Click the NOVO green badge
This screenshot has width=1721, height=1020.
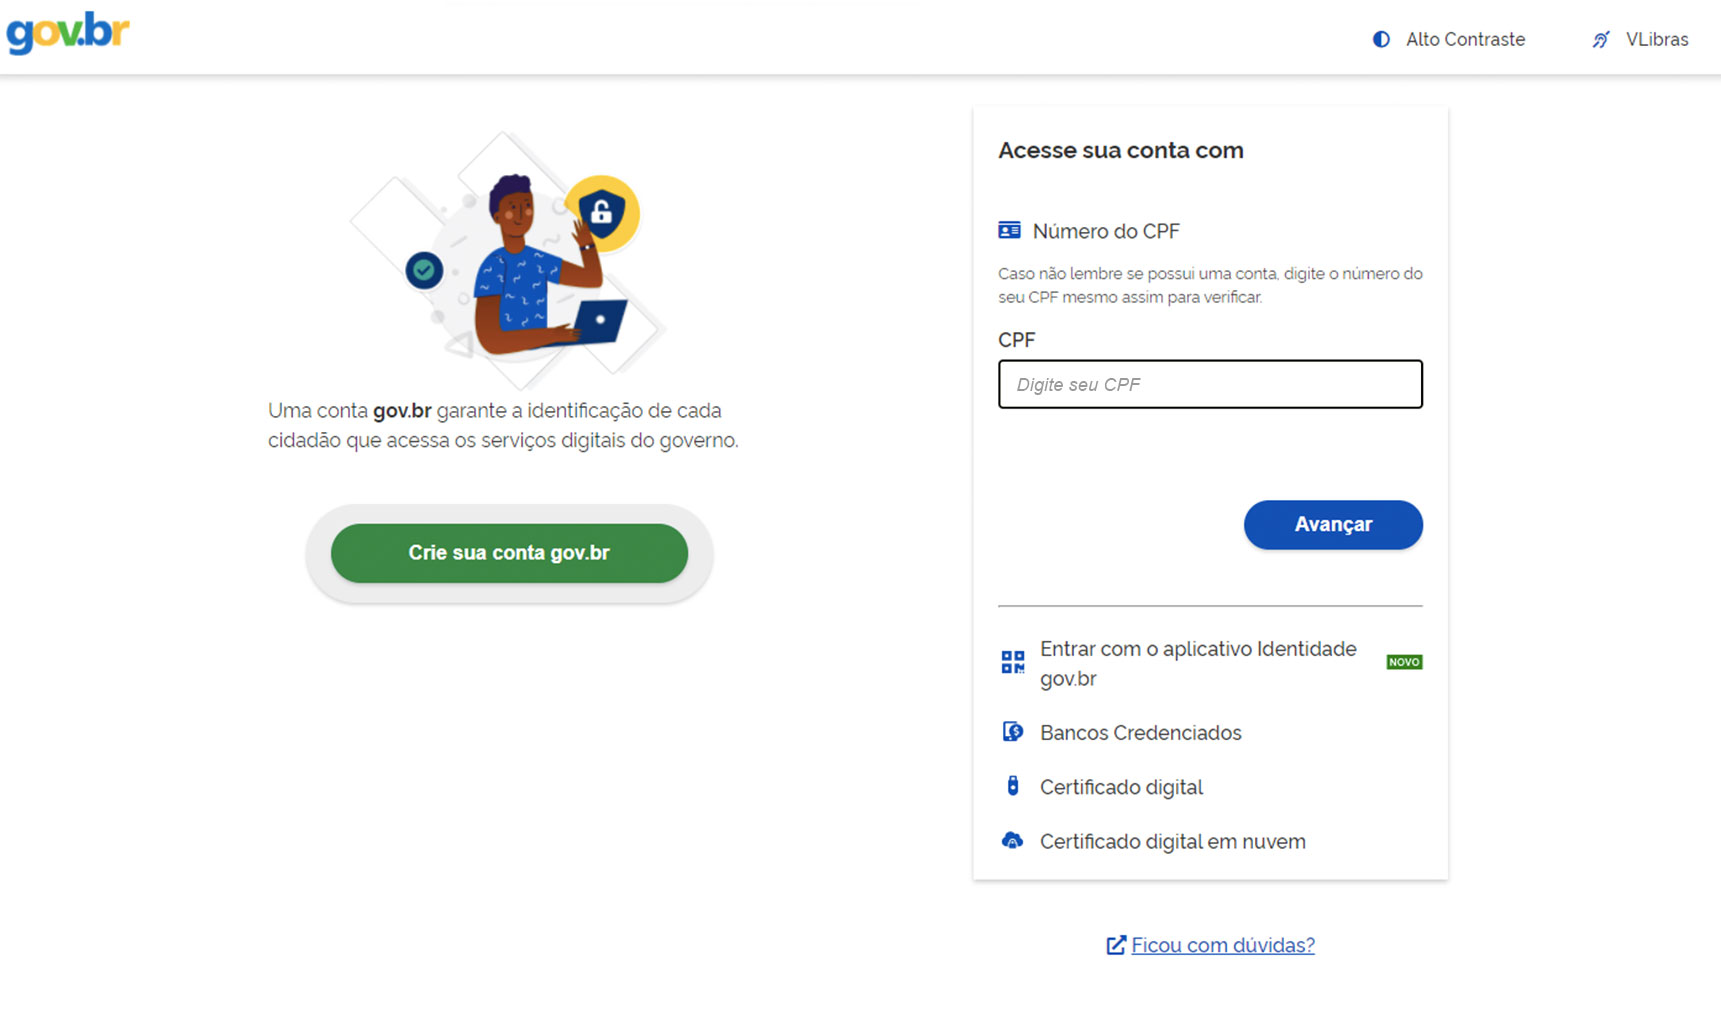click(1404, 662)
